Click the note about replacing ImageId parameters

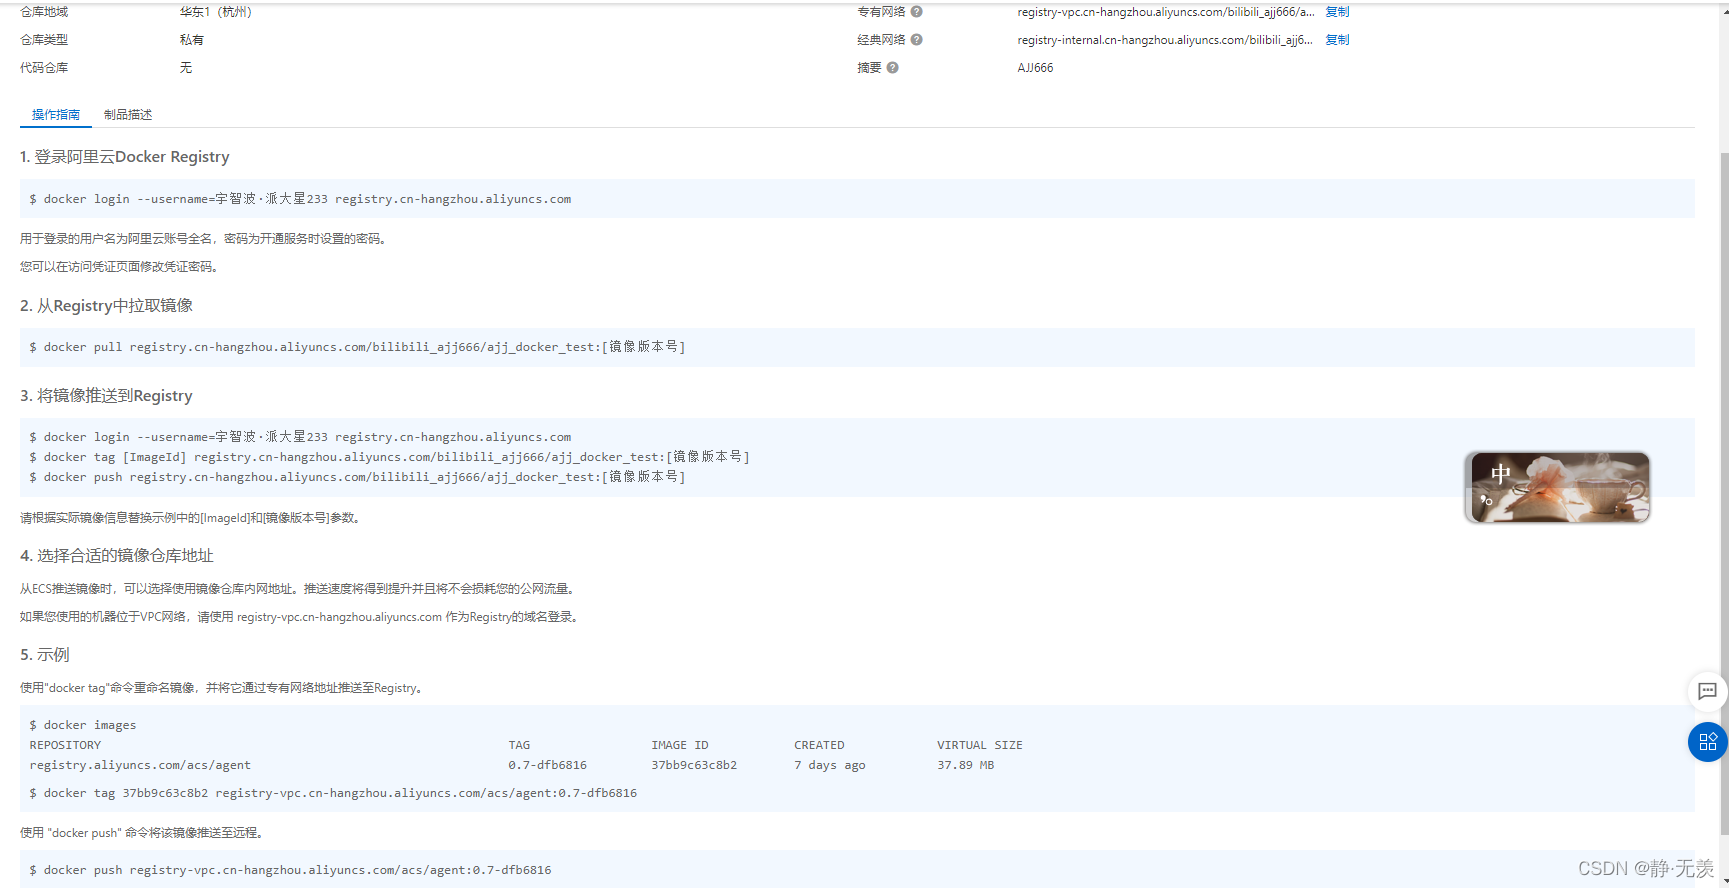191,518
